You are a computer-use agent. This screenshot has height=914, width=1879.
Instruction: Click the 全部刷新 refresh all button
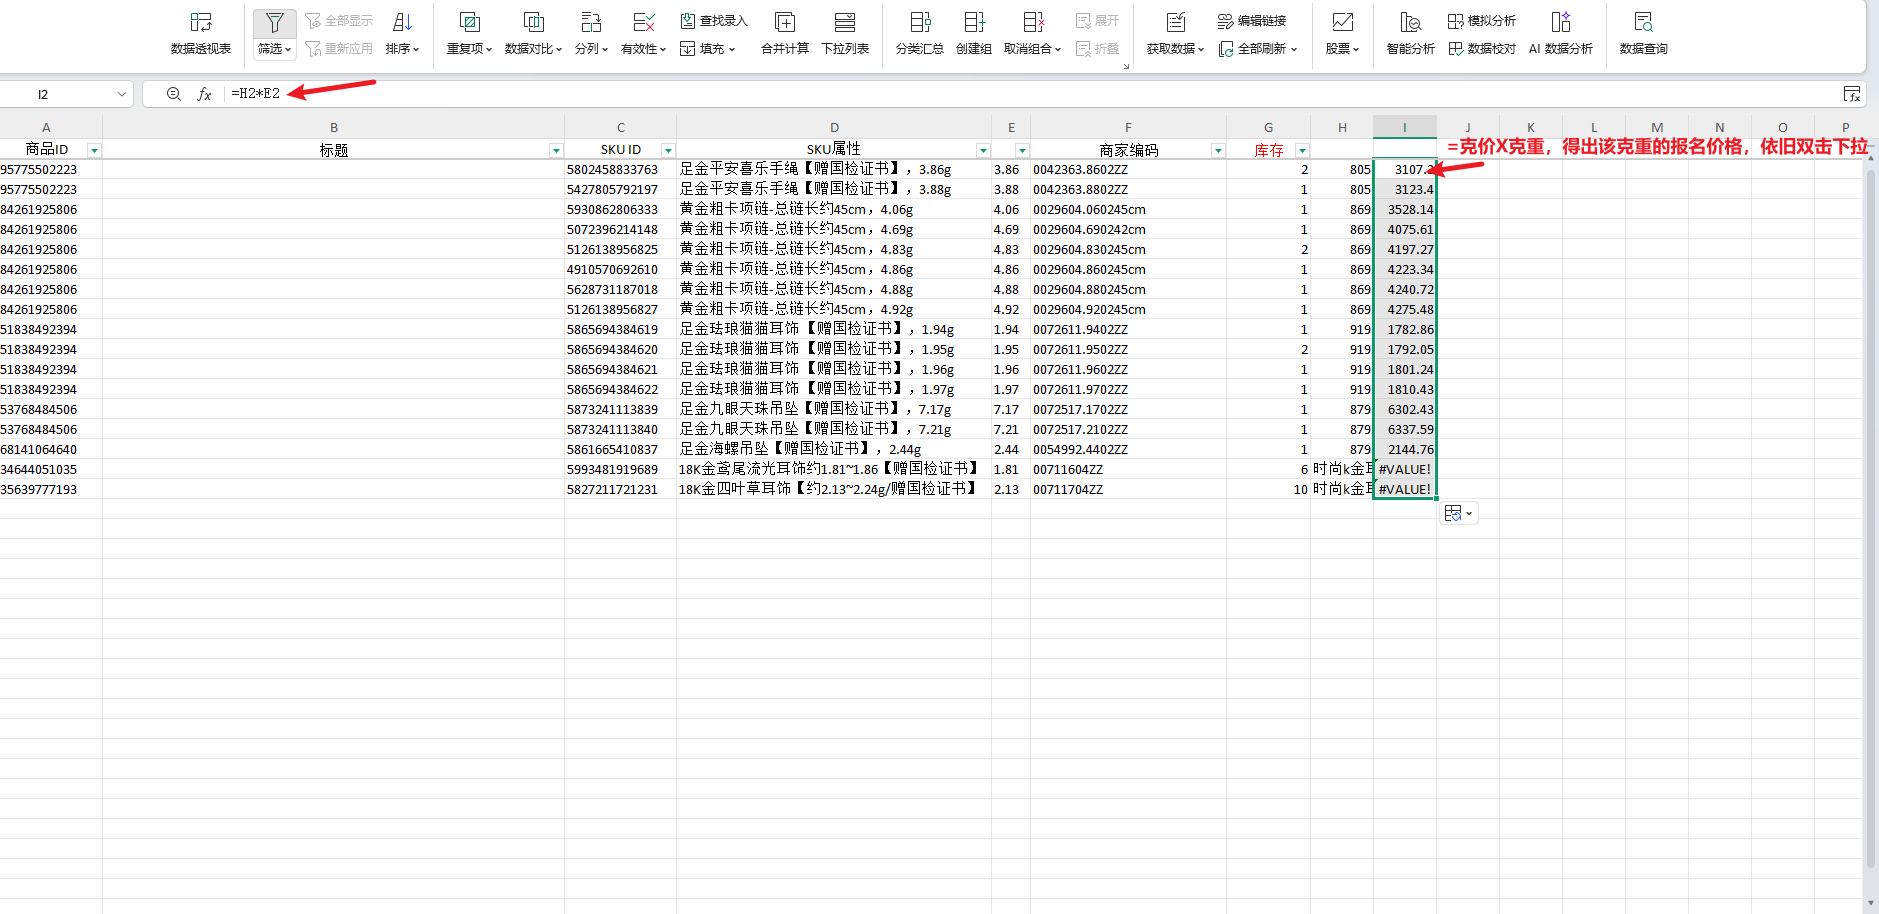pyautogui.click(x=1258, y=48)
